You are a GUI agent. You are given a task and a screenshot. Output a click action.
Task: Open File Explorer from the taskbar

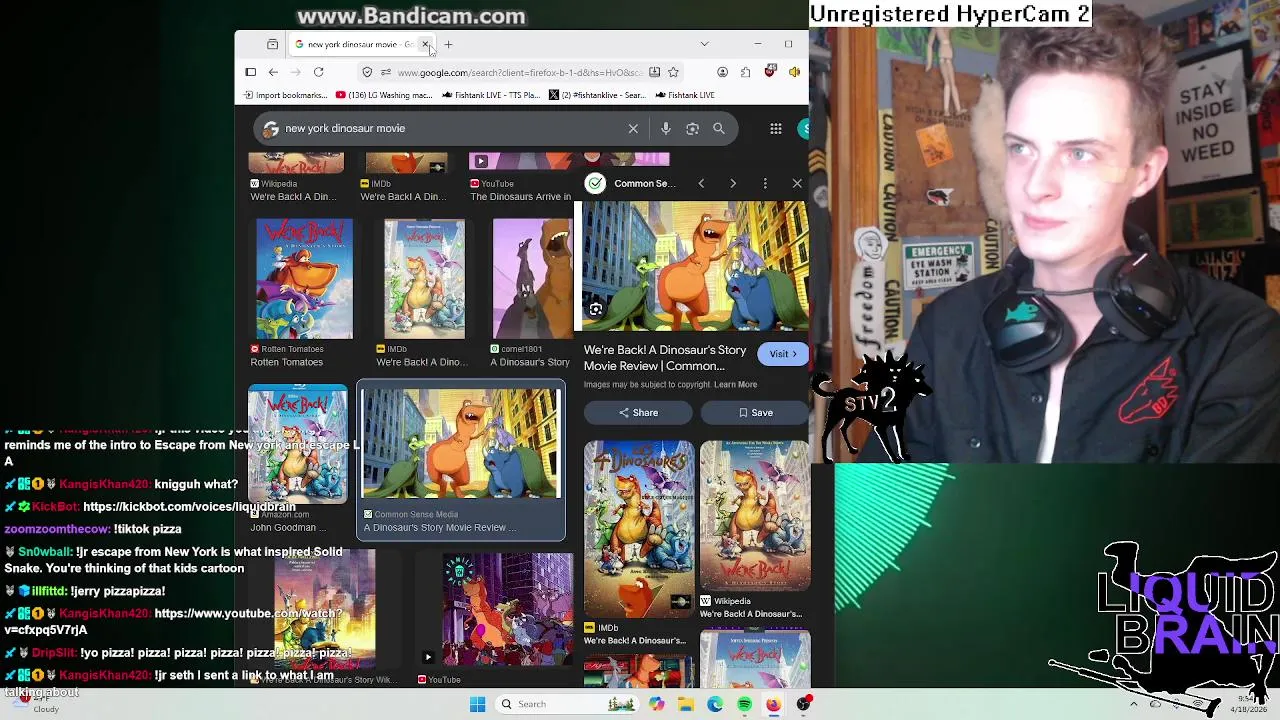coord(686,704)
